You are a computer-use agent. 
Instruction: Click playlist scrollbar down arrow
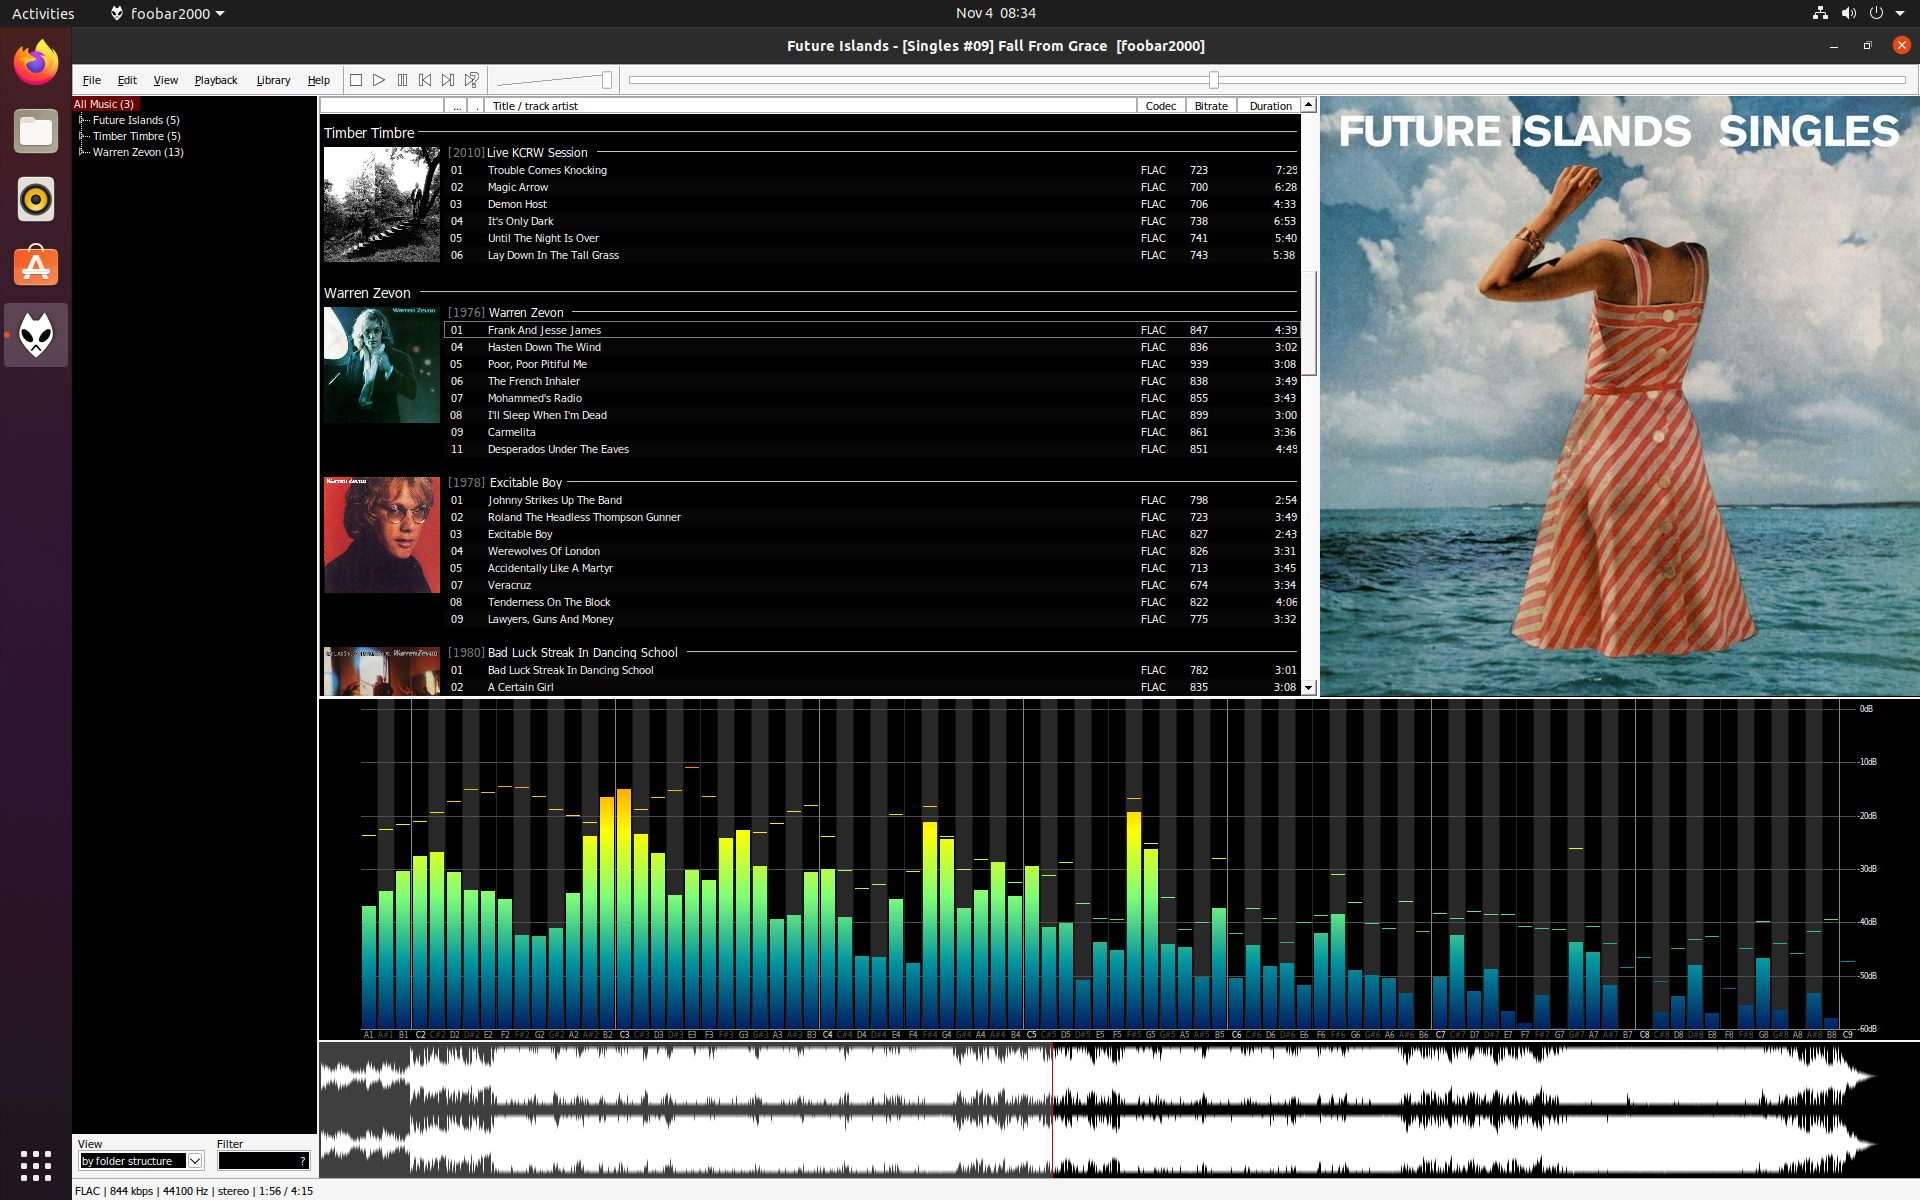(1308, 688)
